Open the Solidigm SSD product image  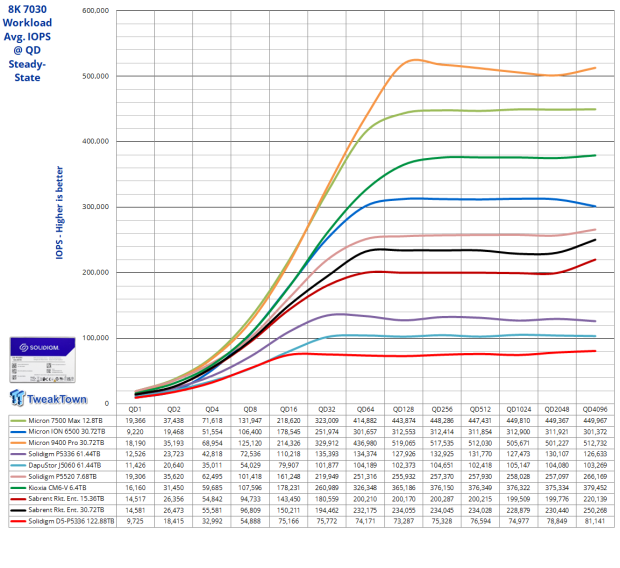click(x=42, y=360)
